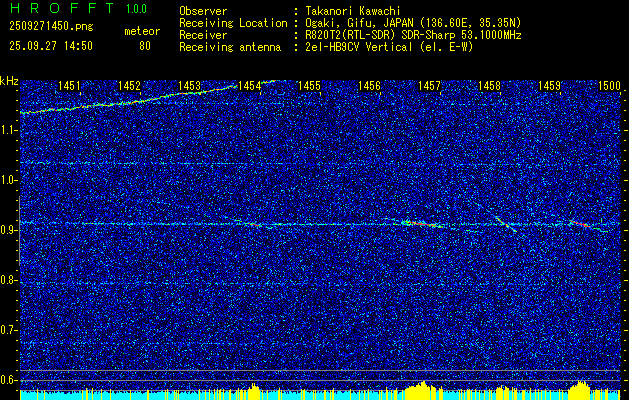
Task: Click the date stamp 25.09.27 14:50
Action: coord(51,46)
